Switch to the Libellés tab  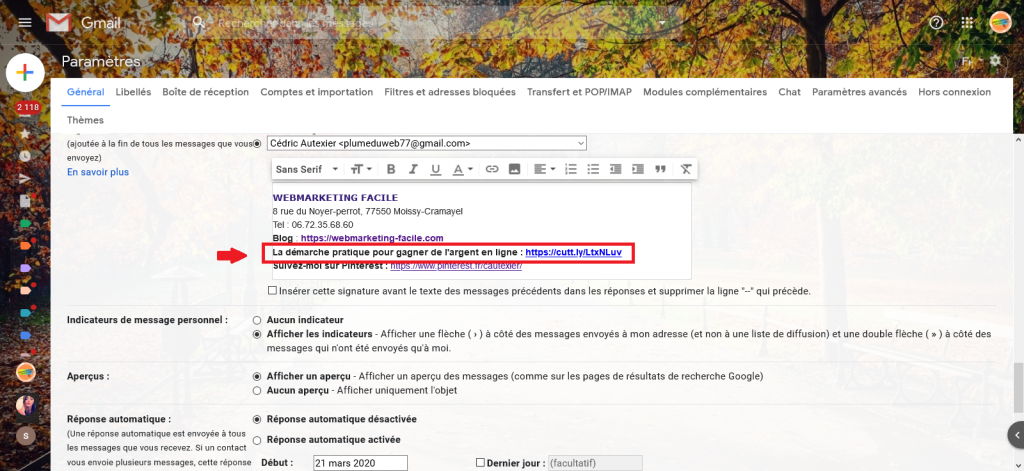[x=133, y=92]
